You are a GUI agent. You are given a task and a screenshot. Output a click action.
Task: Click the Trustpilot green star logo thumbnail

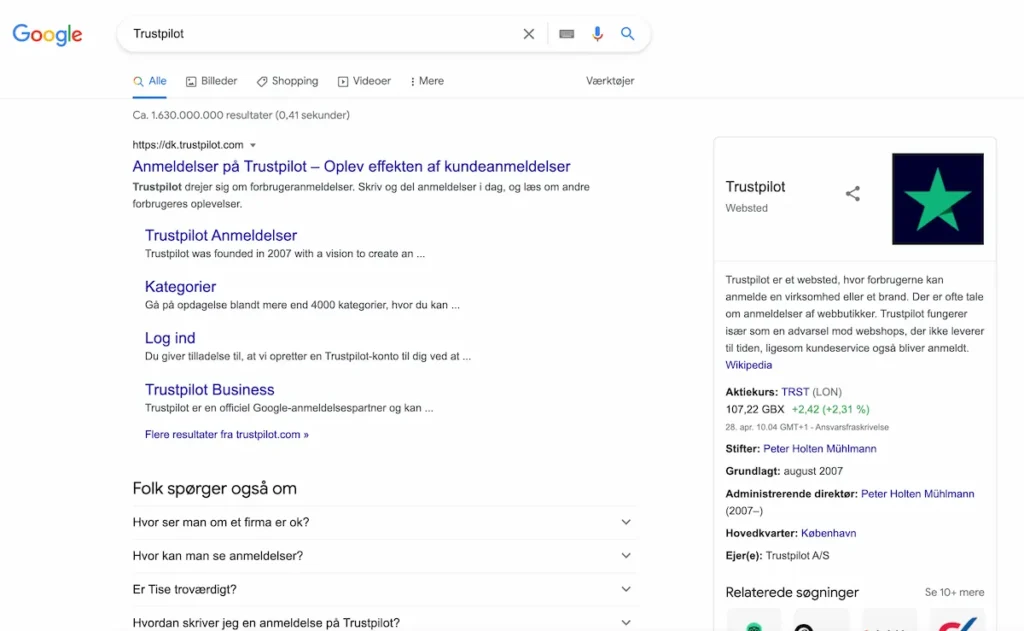938,199
